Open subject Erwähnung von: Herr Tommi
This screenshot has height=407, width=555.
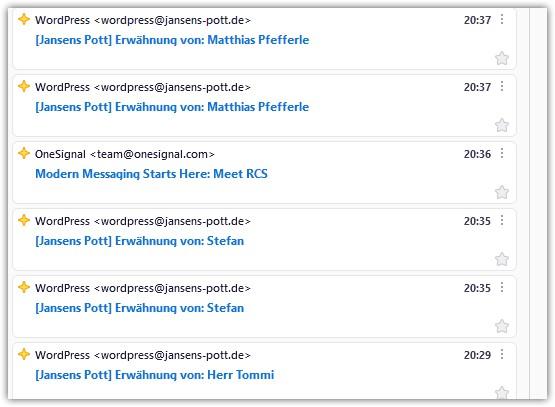[x=155, y=375]
